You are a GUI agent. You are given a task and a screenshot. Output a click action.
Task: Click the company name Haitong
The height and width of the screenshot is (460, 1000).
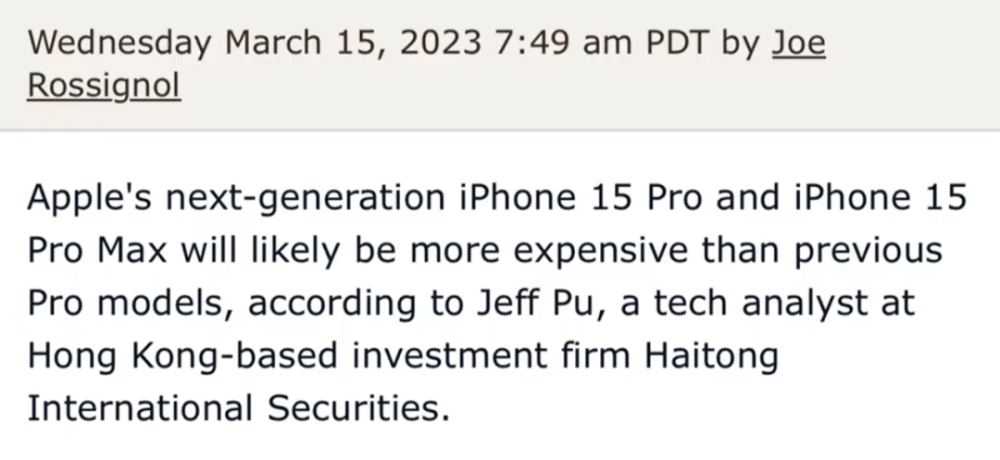pos(711,357)
